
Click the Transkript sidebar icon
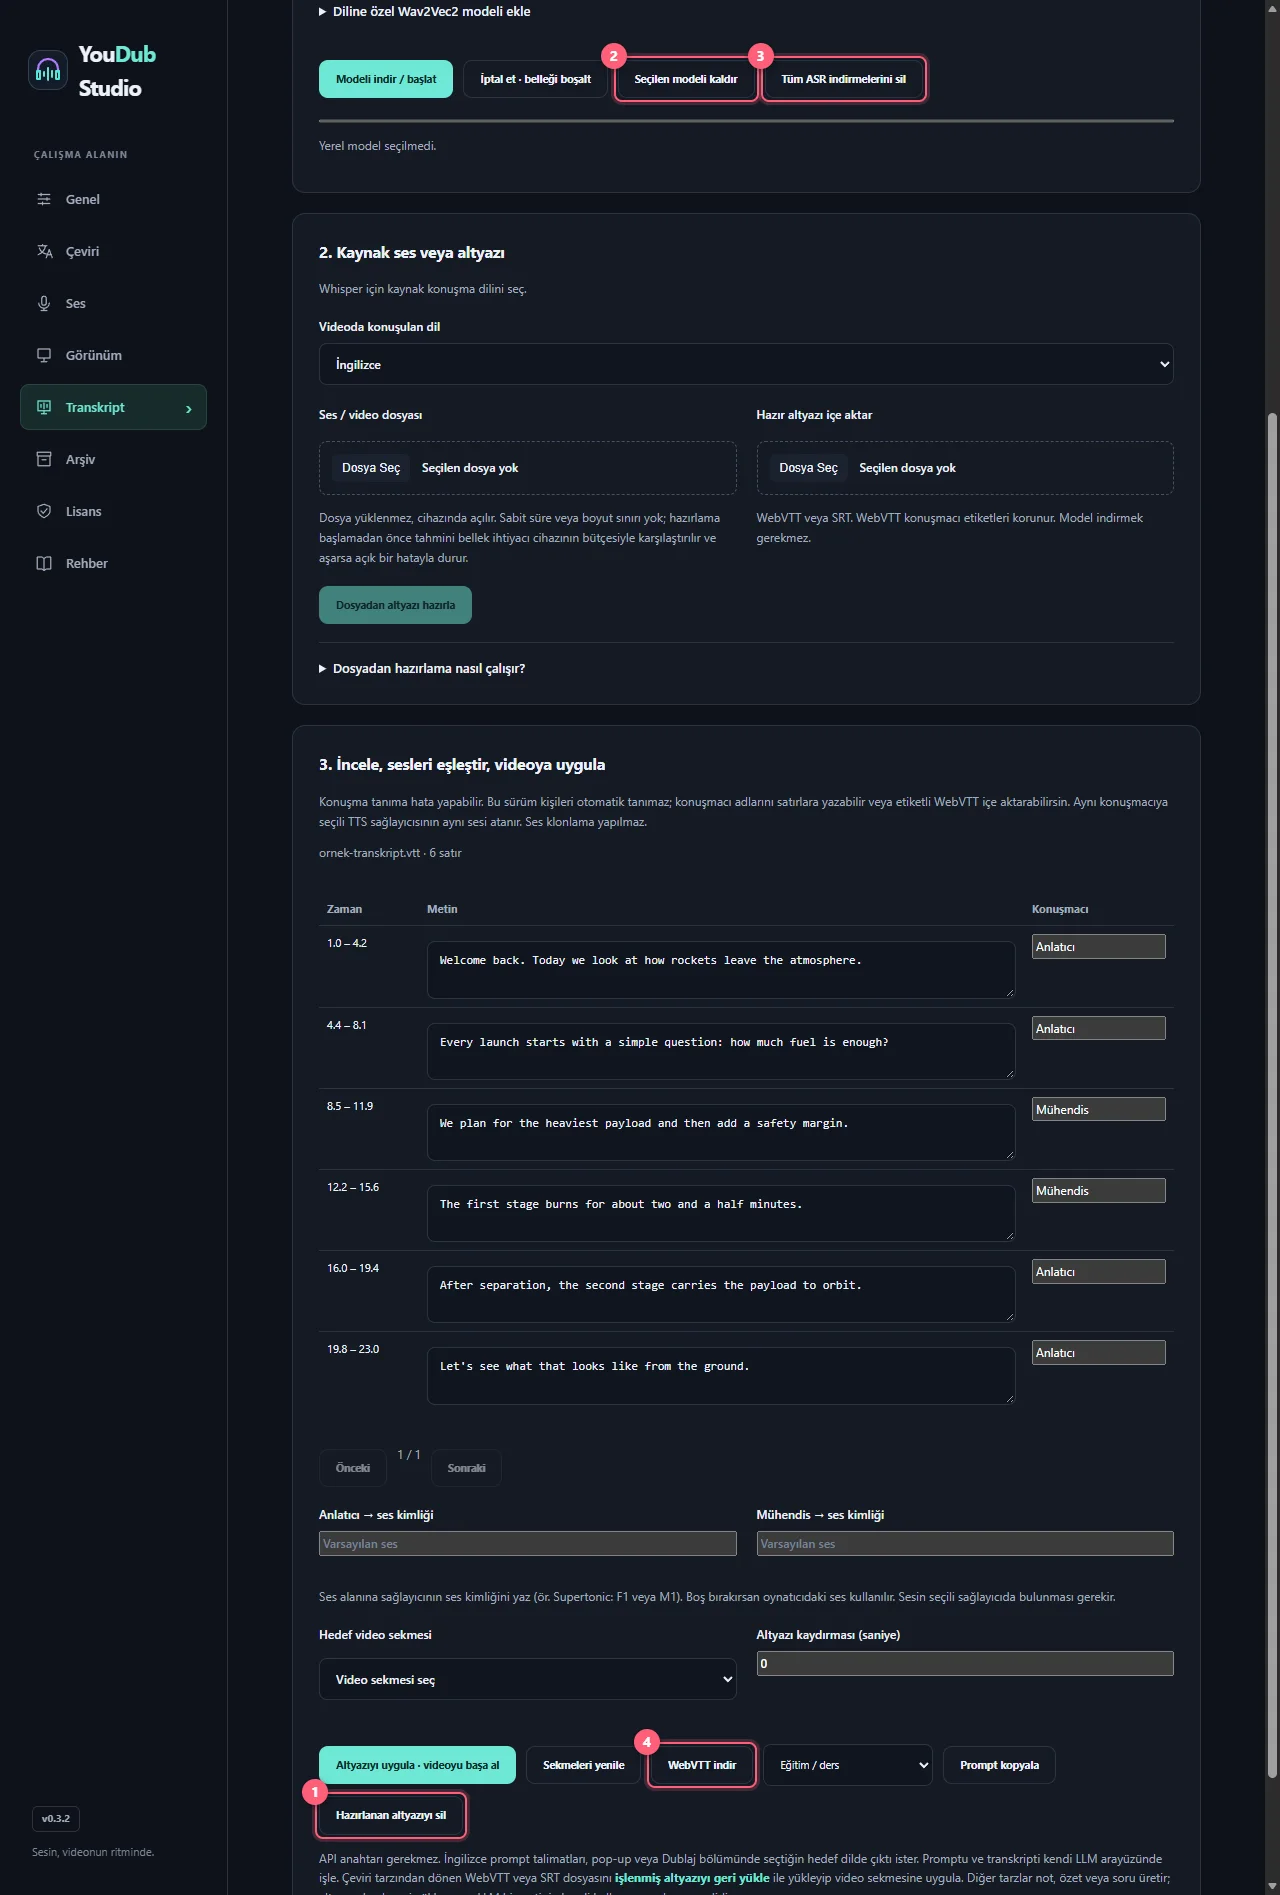point(44,407)
